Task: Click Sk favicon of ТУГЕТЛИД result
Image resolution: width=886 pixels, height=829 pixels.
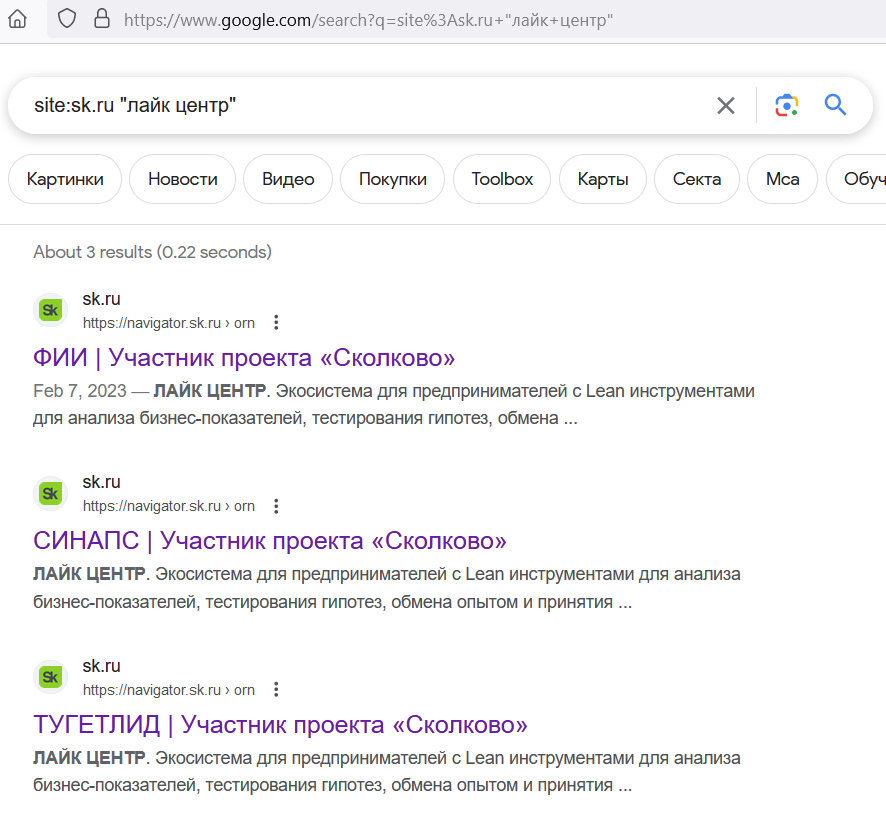Action: coord(50,677)
